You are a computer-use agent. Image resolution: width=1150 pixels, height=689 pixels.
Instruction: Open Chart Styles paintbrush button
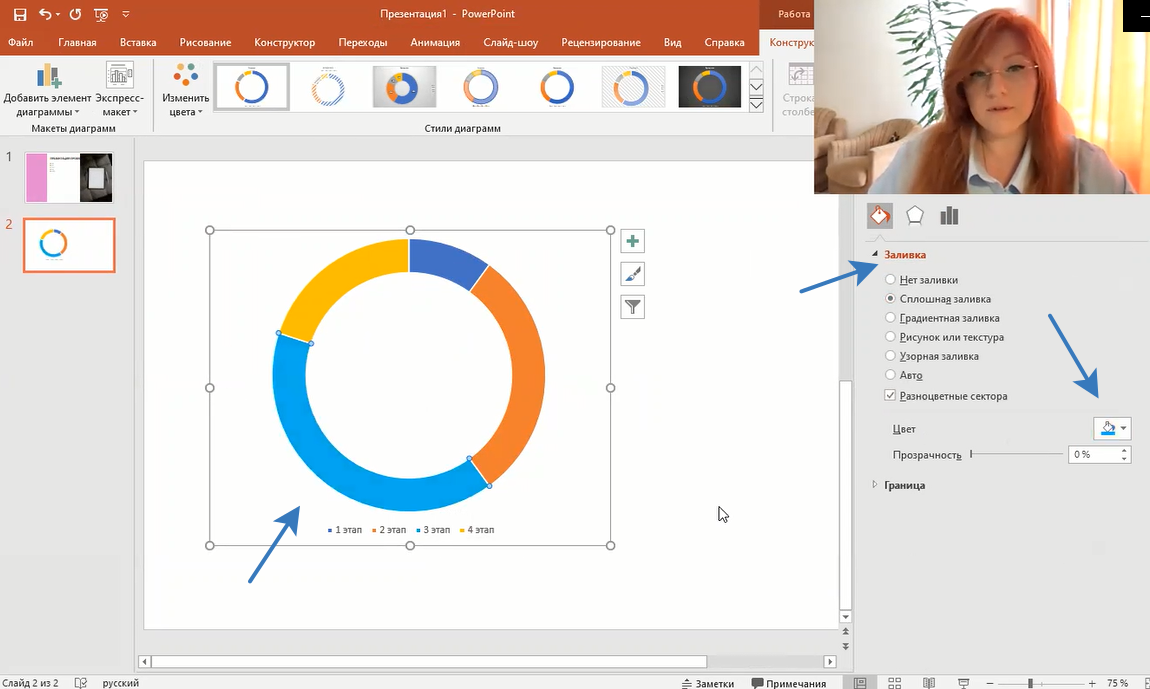coord(632,274)
